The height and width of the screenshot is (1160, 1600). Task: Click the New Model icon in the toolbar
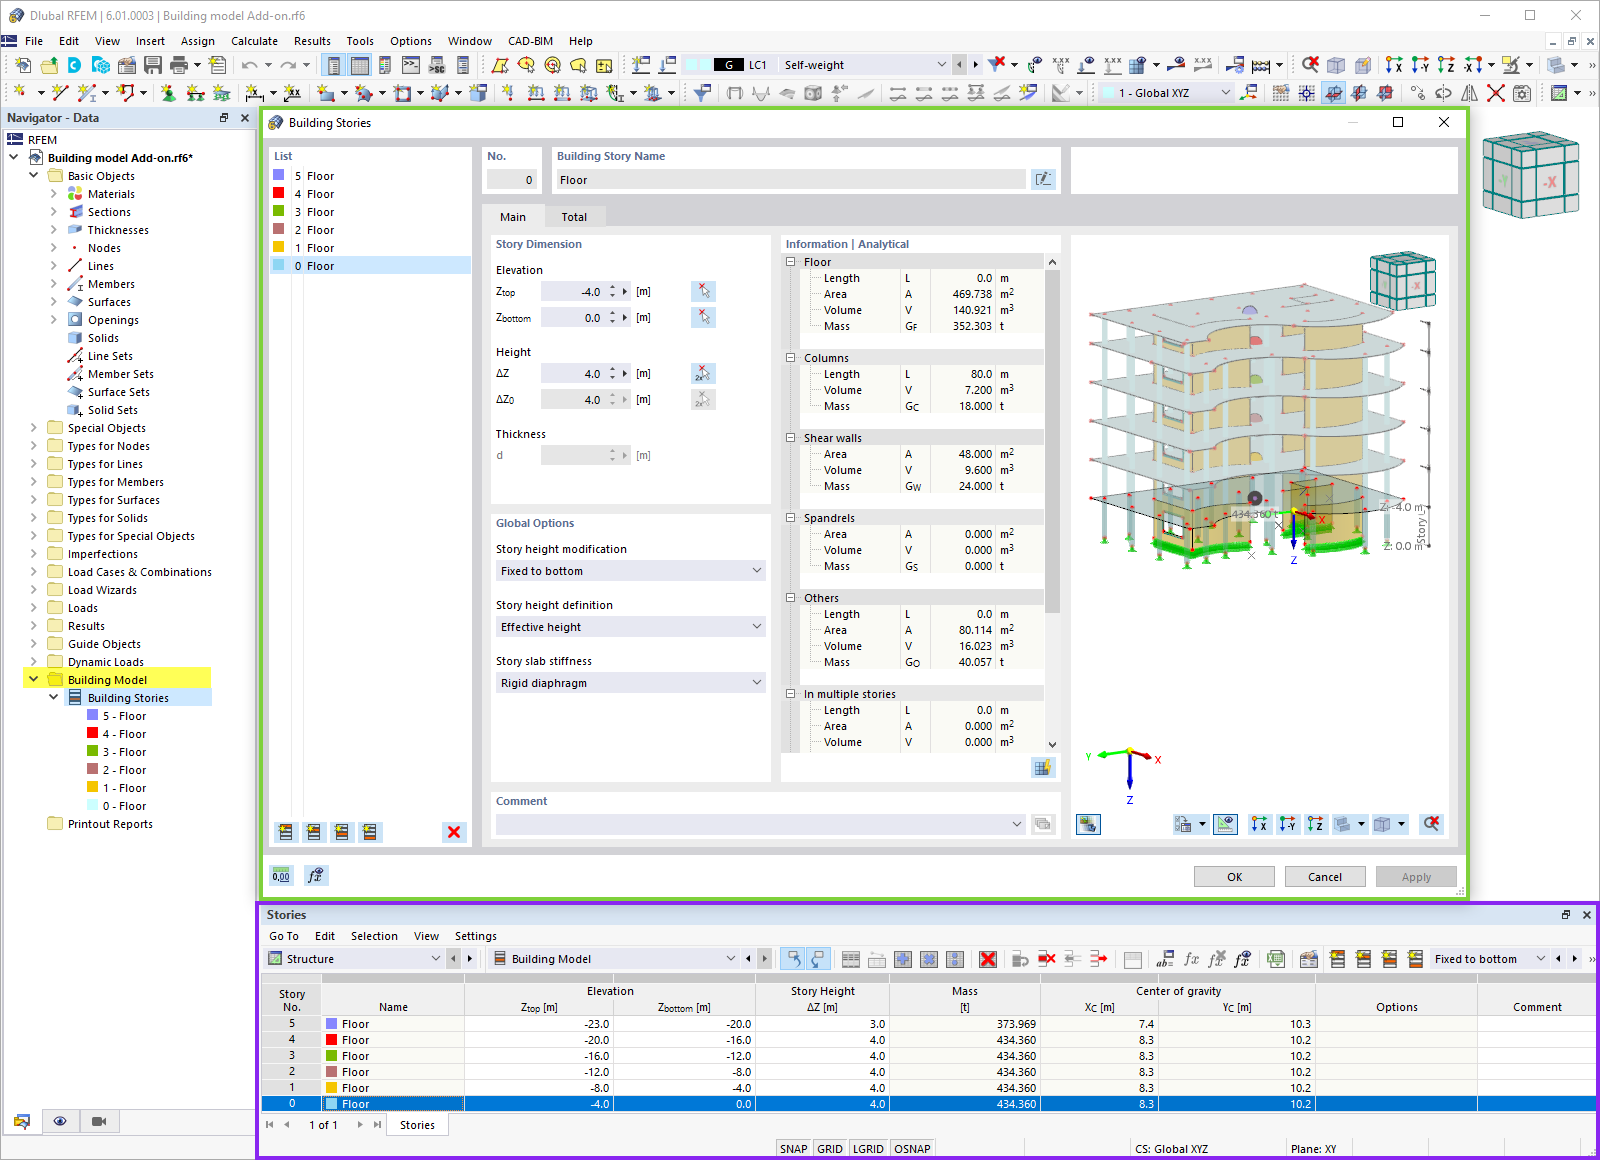point(22,64)
